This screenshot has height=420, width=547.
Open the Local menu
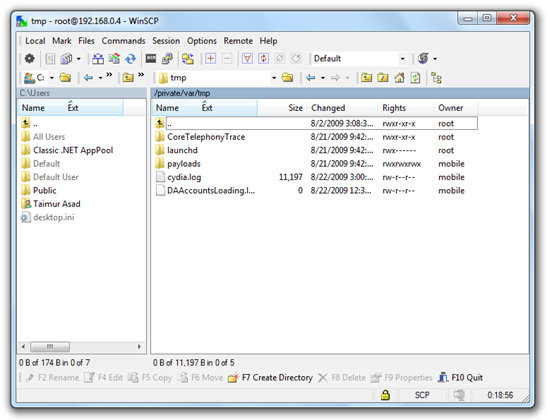[35, 41]
